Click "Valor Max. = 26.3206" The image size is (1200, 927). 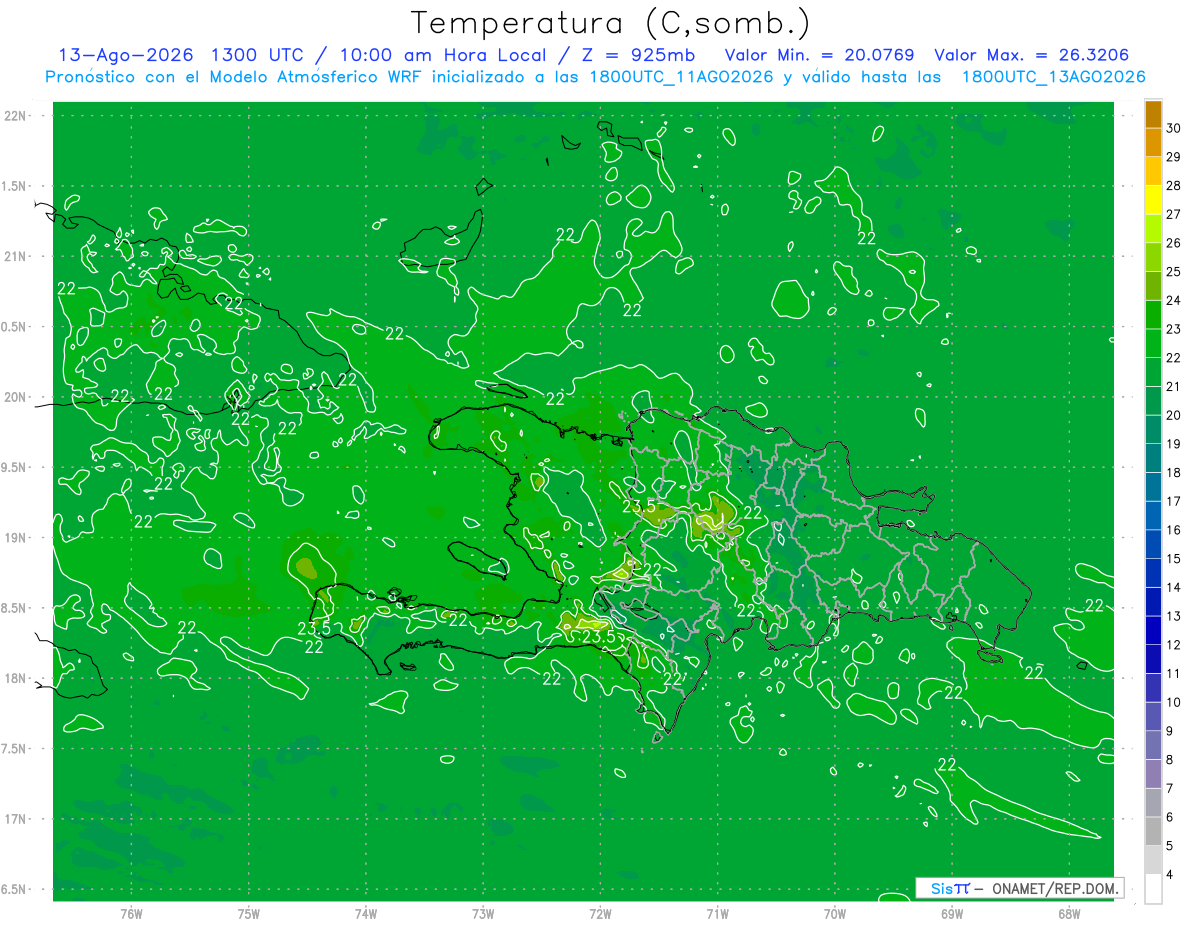[x=1030, y=55]
